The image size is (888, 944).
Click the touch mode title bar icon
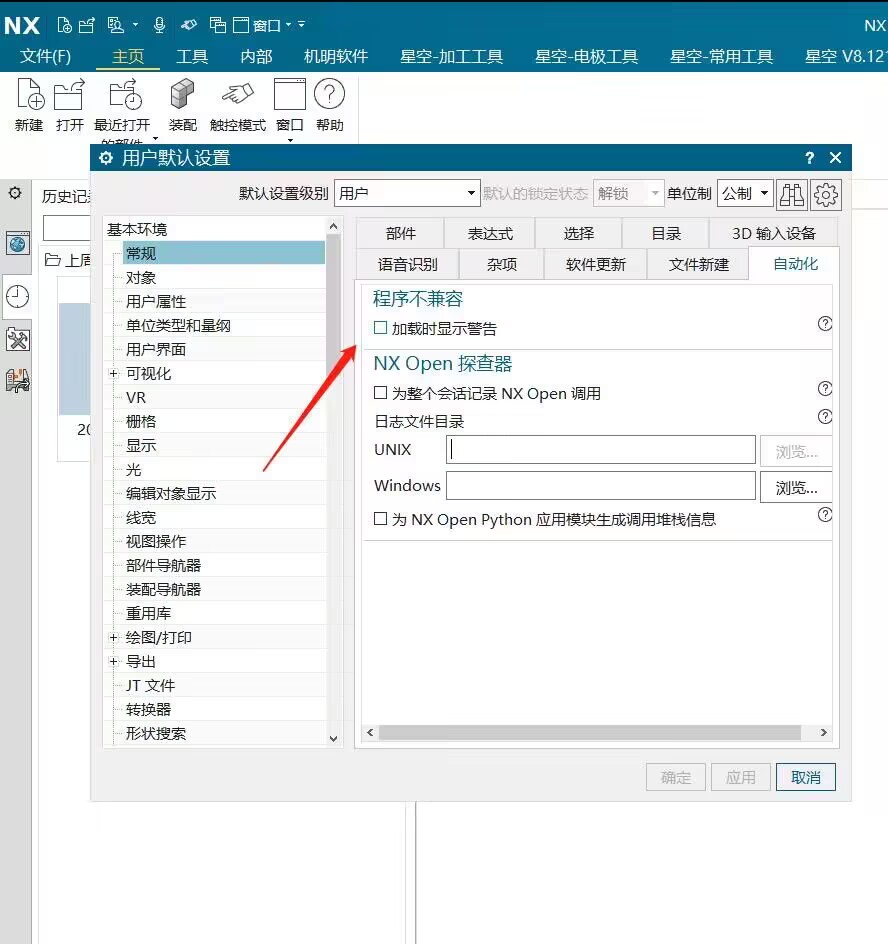point(189,25)
